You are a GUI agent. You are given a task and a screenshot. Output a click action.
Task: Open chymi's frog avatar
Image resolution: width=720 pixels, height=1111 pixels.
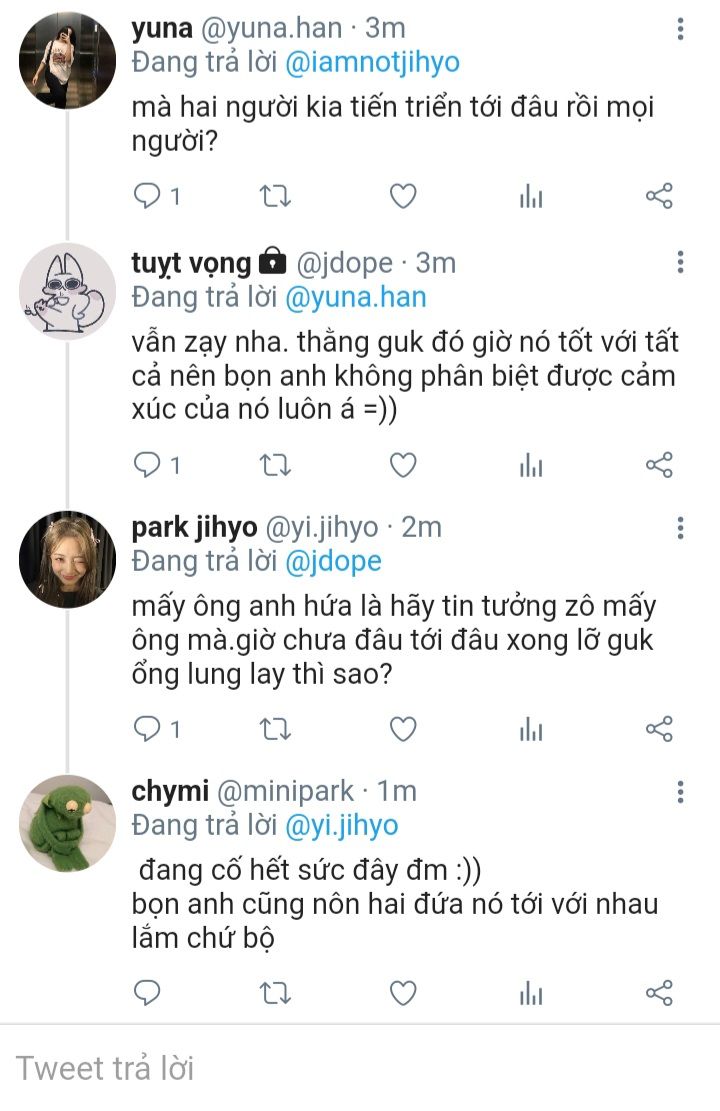tap(67, 824)
